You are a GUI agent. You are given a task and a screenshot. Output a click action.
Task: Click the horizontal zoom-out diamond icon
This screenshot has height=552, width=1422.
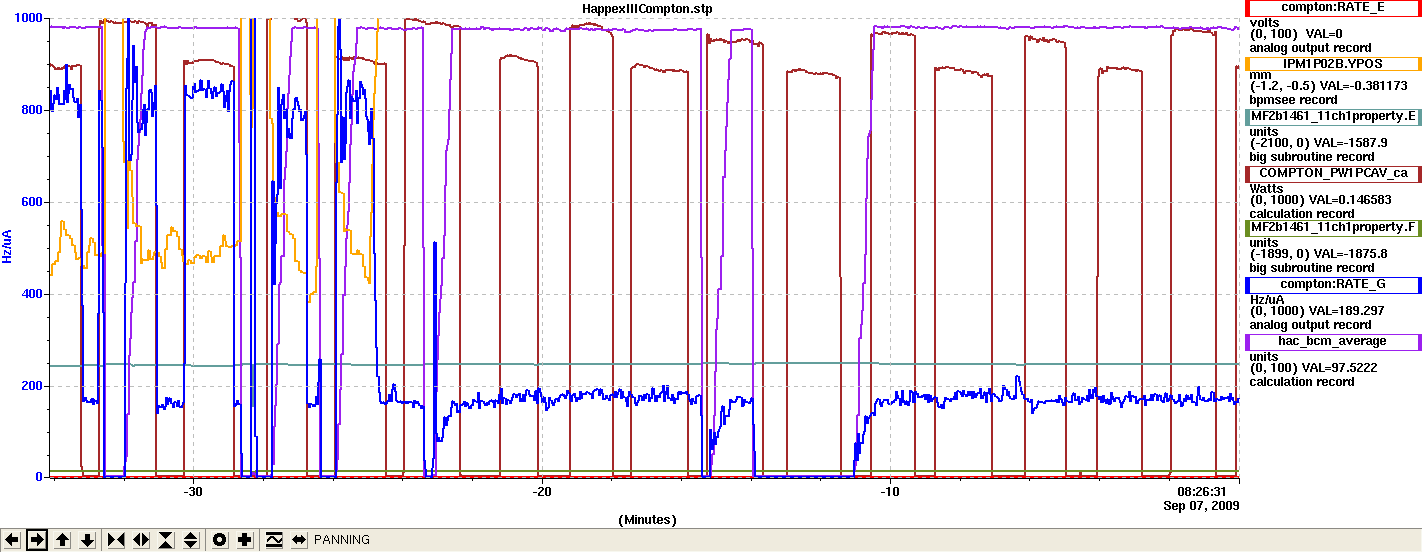point(140,540)
